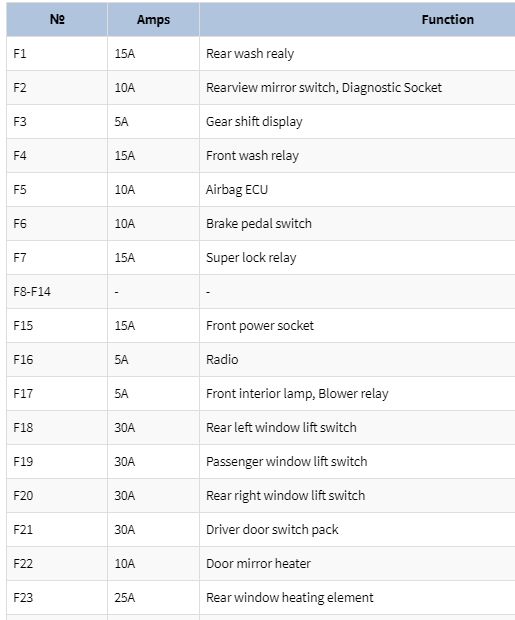
Task: Click the № column header
Action: [57, 19]
